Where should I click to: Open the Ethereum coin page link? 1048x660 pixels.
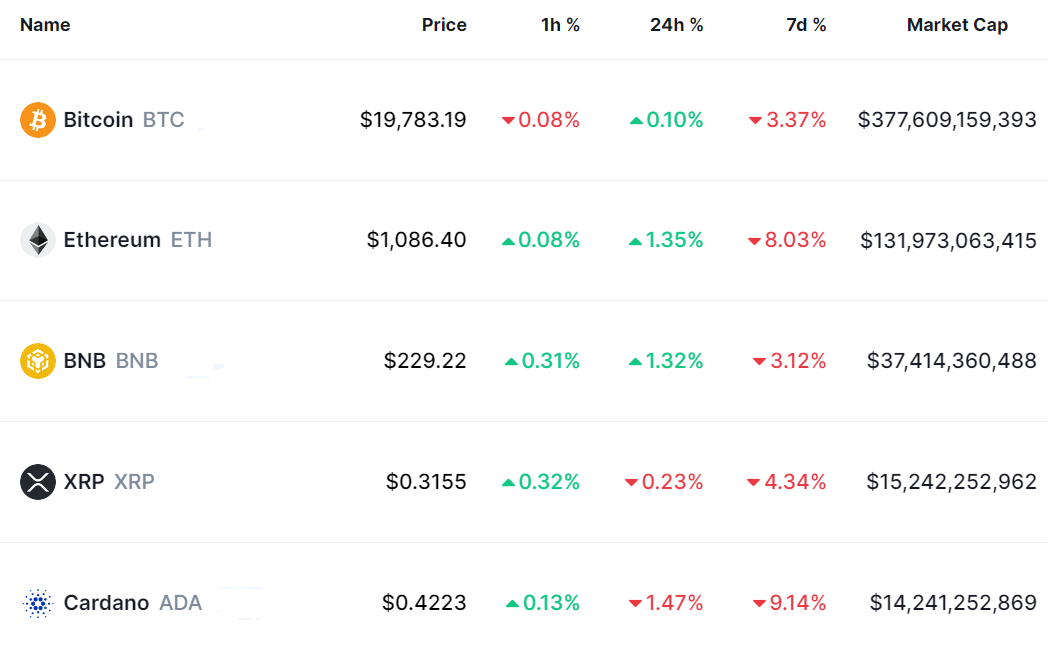click(112, 240)
